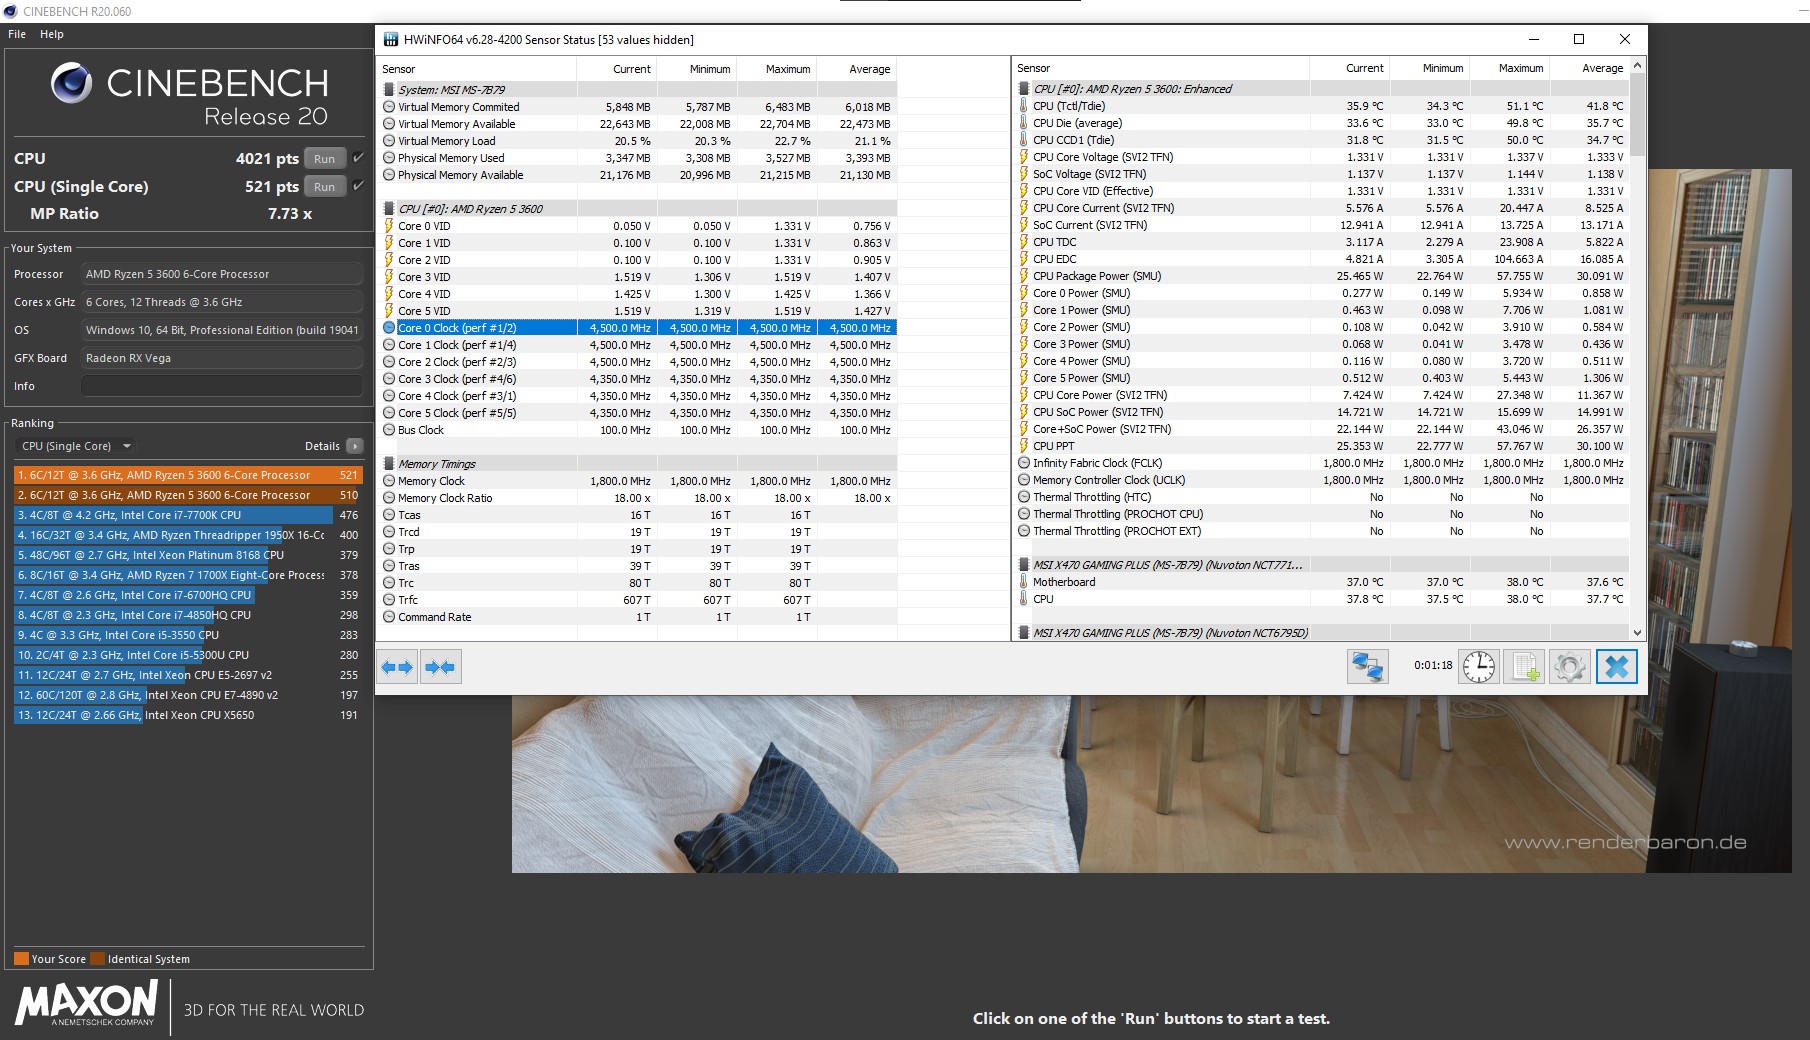Click the icon beside Memory Clock Ratio
This screenshot has height=1040, width=1810.
389,498
